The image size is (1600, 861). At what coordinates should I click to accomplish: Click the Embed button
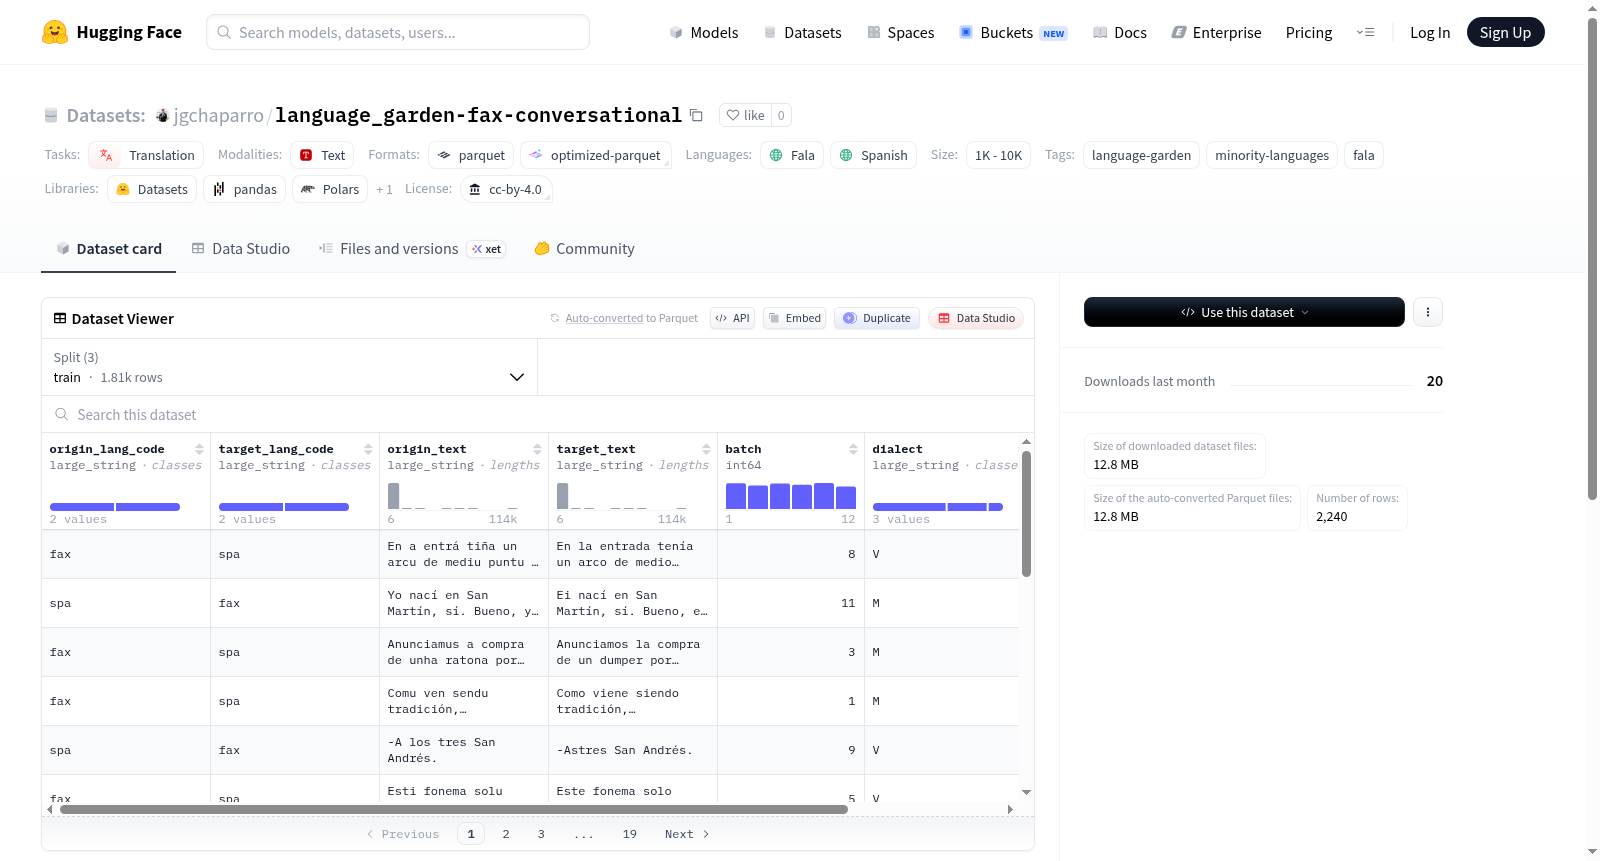click(x=794, y=318)
